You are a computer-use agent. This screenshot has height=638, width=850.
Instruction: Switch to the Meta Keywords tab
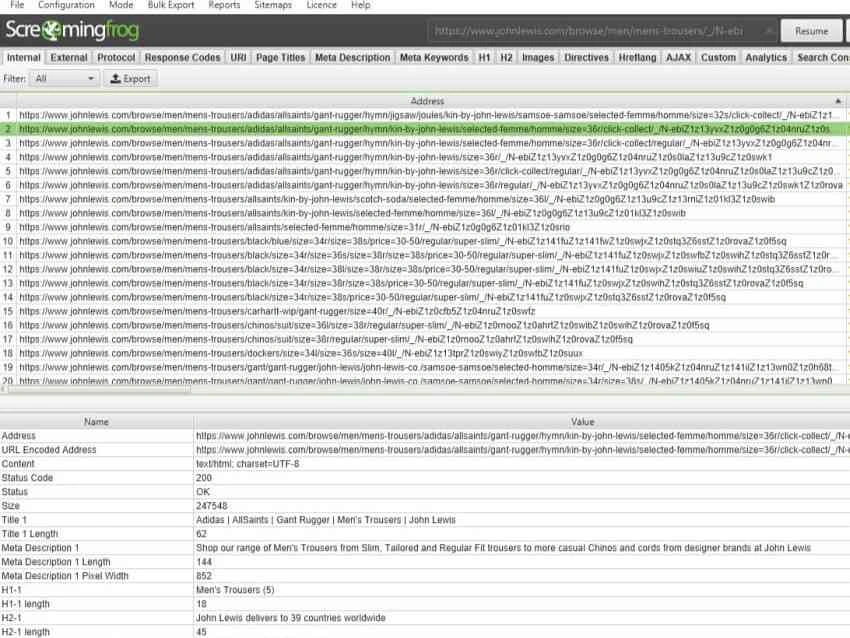pyautogui.click(x=434, y=57)
